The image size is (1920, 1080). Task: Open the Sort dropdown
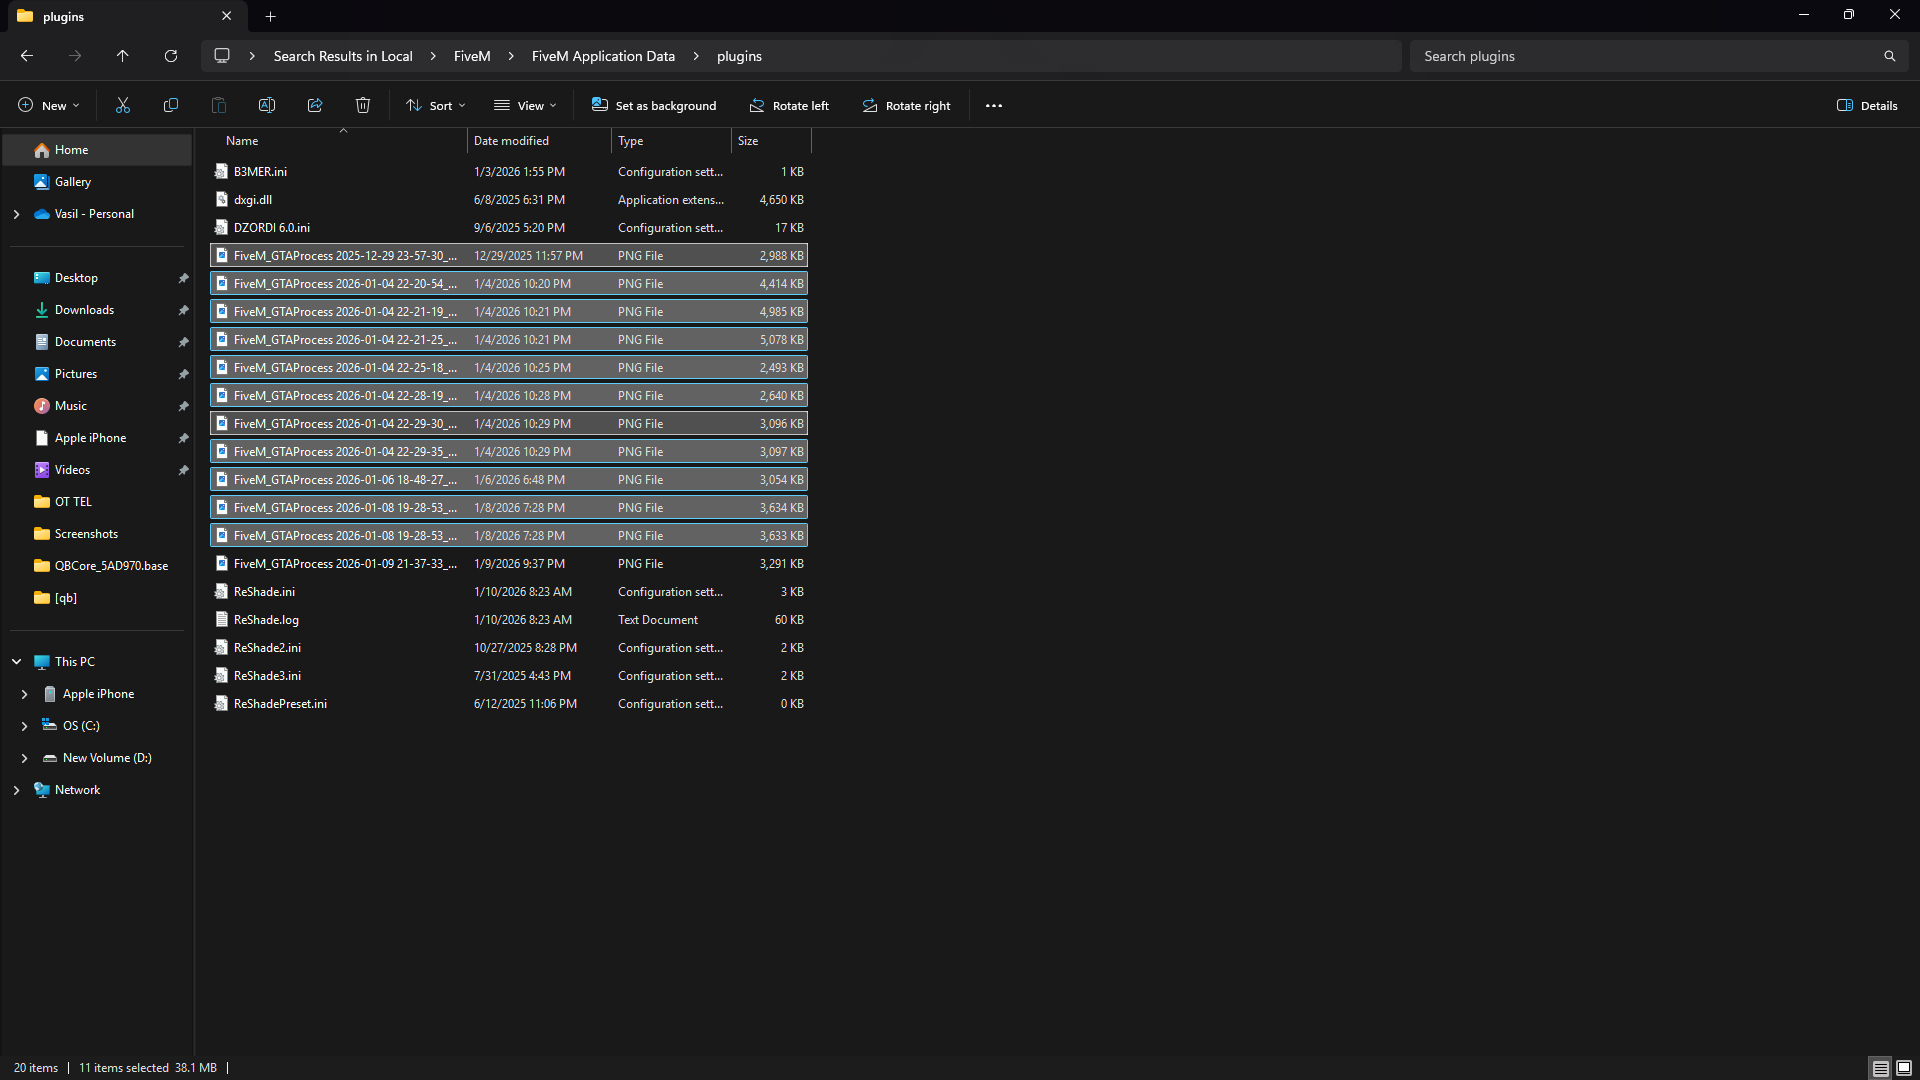[436, 105]
